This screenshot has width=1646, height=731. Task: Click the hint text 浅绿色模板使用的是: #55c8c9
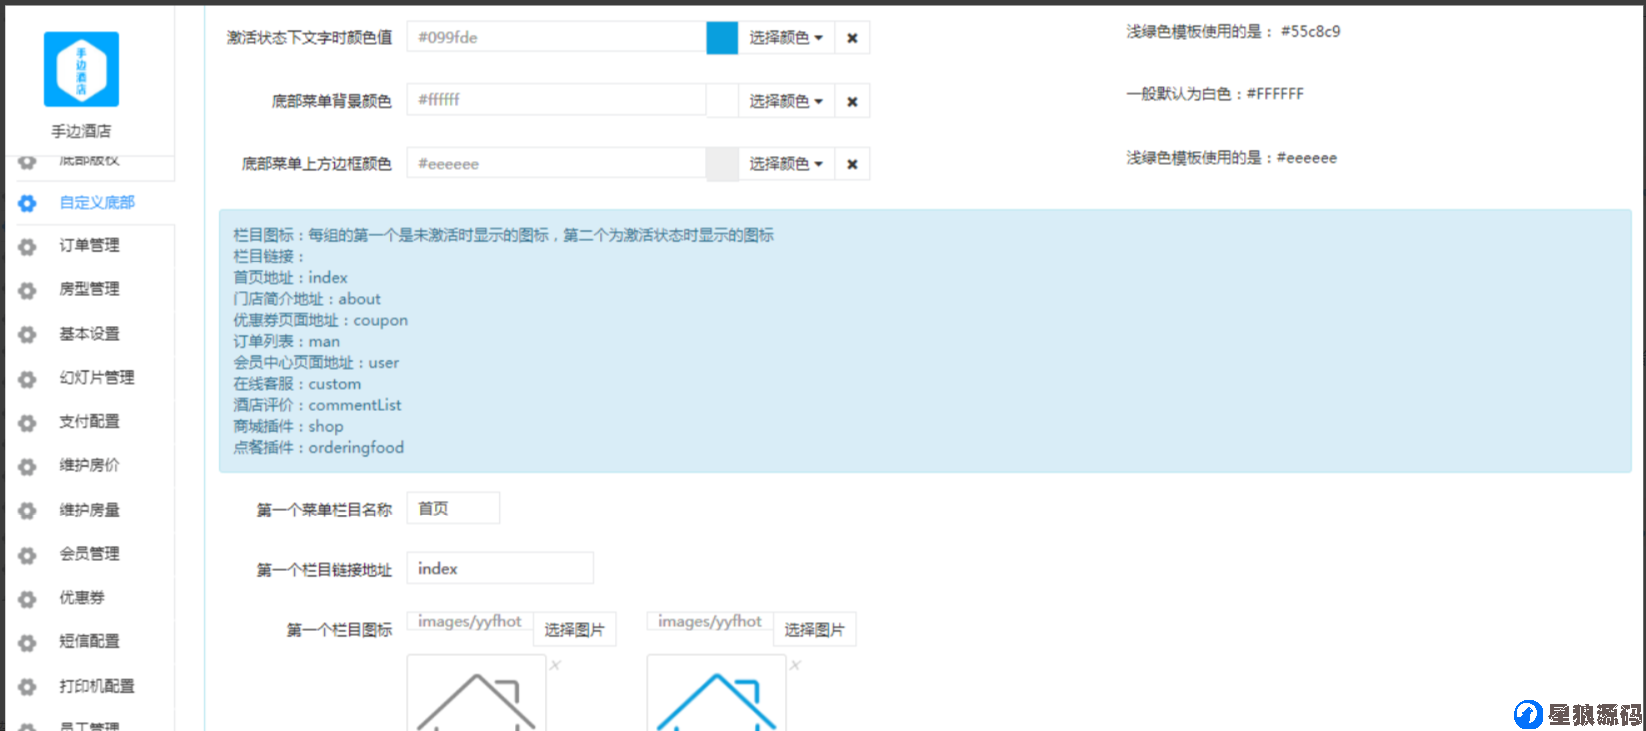point(1233,31)
